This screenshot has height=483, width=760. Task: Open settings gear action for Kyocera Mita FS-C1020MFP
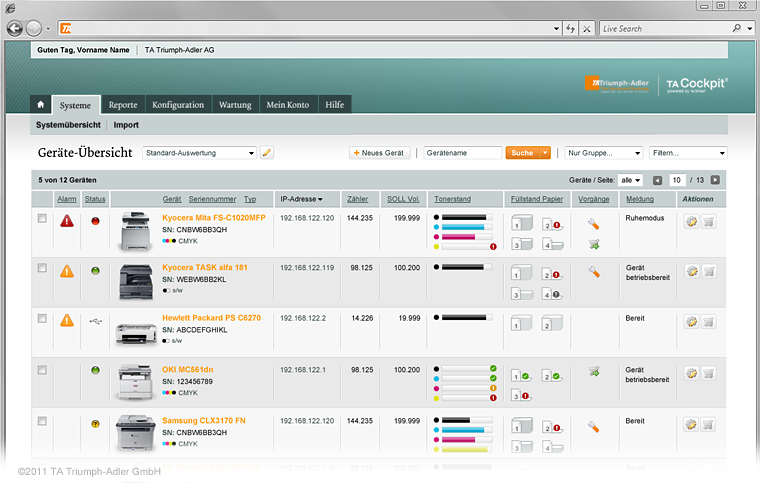pyautogui.click(x=692, y=221)
